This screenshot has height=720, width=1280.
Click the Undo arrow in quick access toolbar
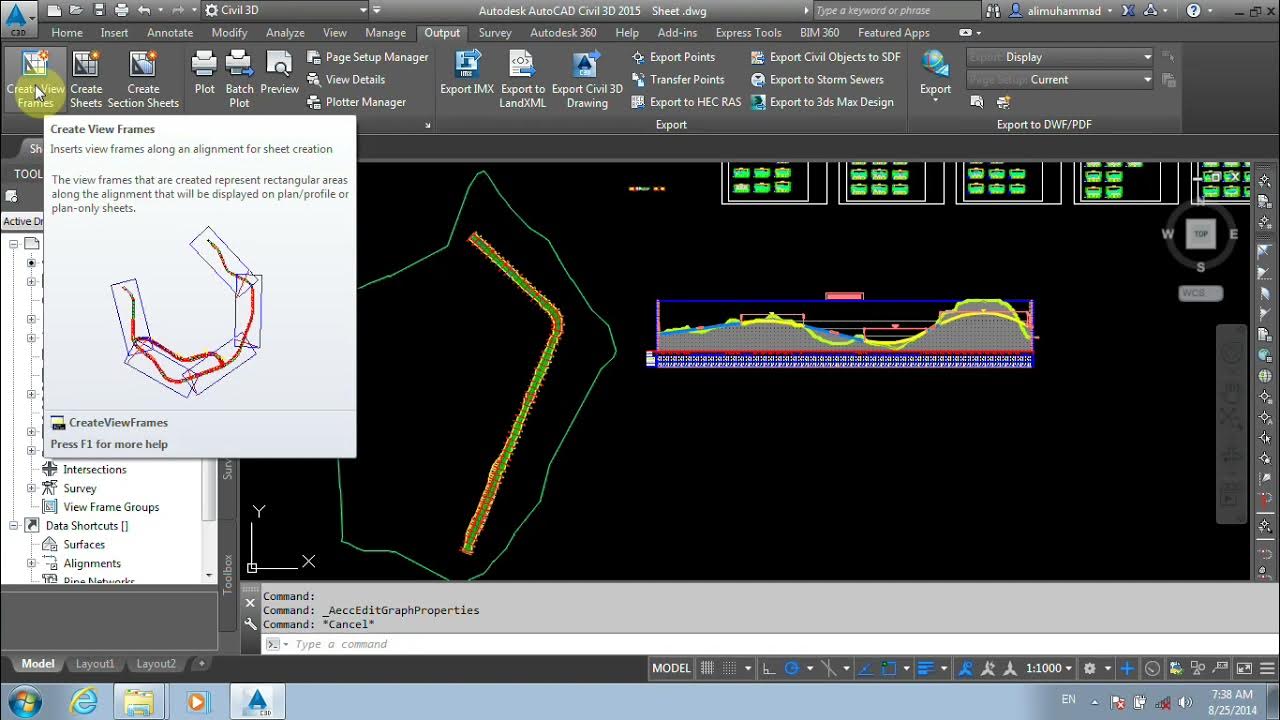pos(144,11)
